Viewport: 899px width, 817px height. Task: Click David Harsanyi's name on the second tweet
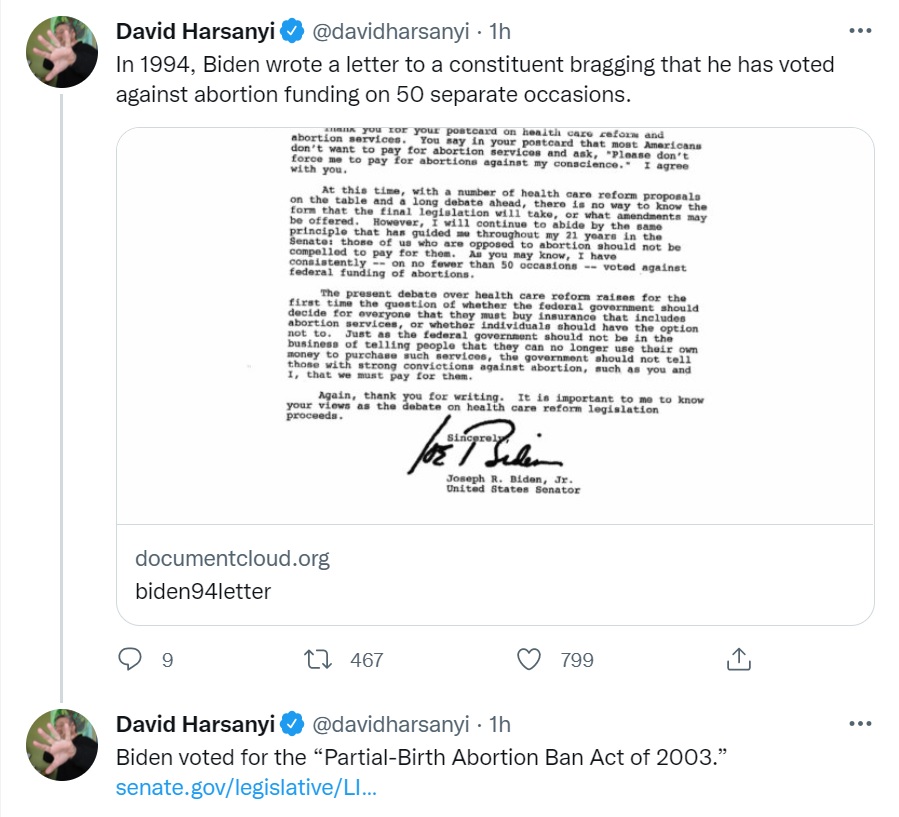pos(196,724)
